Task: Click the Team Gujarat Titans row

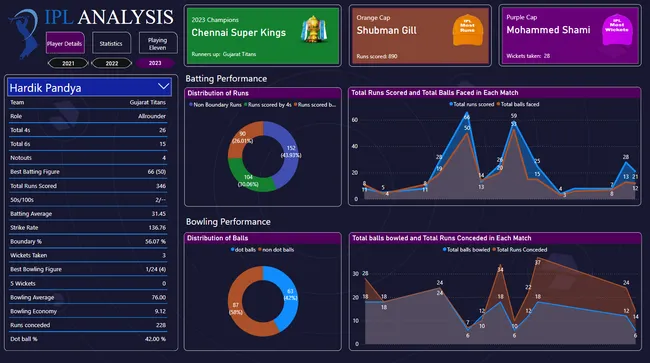Action: [88, 102]
